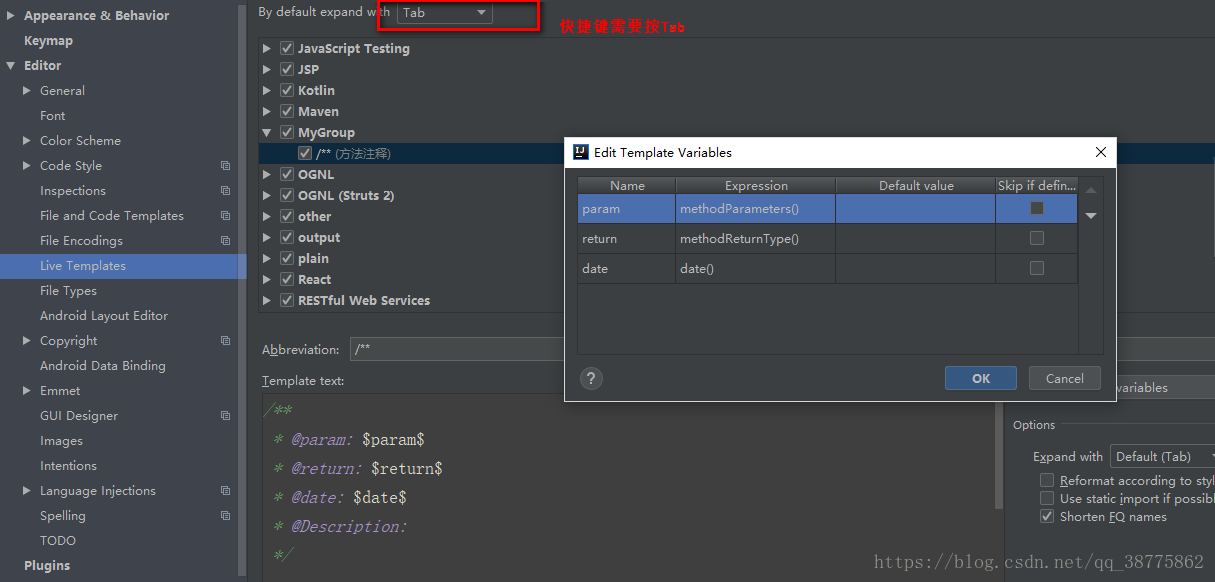Collapse the Editor settings section
The height and width of the screenshot is (582, 1215).
tap(11, 66)
